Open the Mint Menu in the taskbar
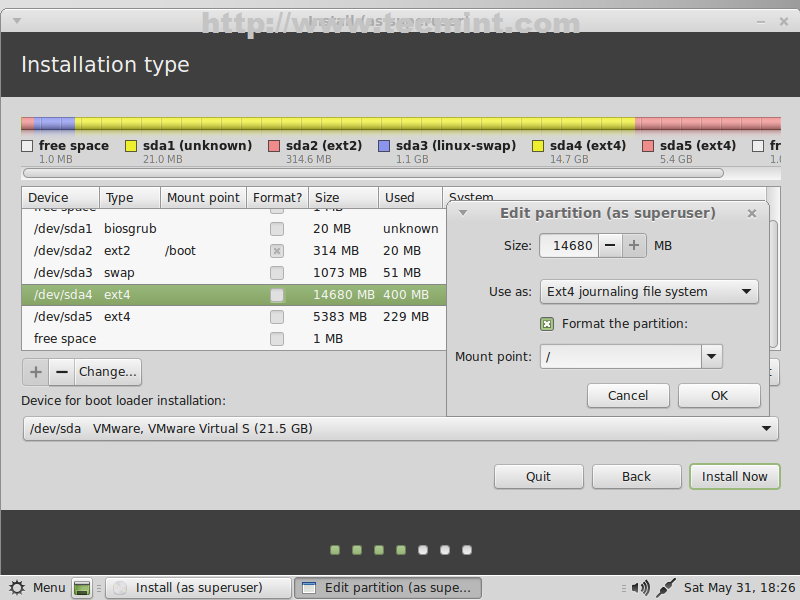 [38, 588]
